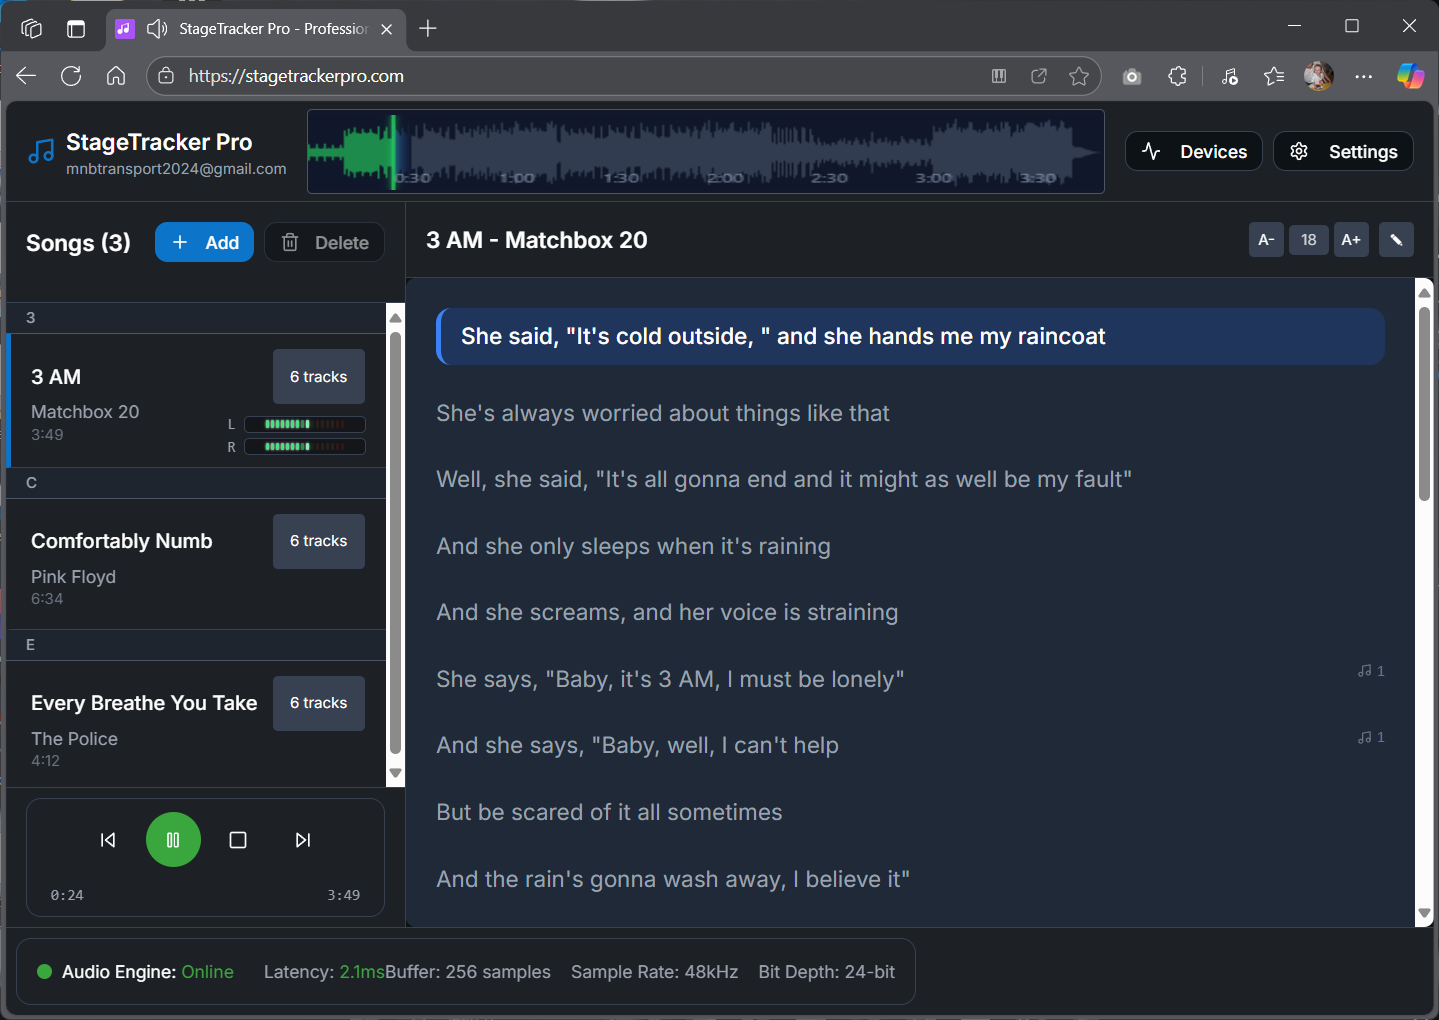Increase lyrics font size with A+

(1351, 239)
